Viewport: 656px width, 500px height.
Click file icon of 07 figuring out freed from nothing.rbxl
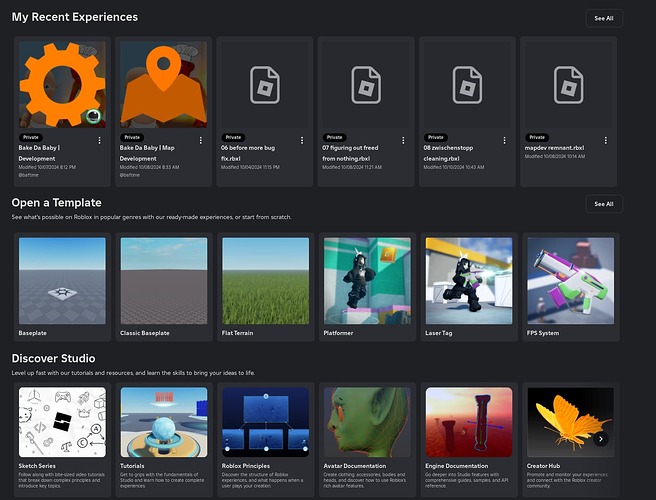[x=366, y=85]
